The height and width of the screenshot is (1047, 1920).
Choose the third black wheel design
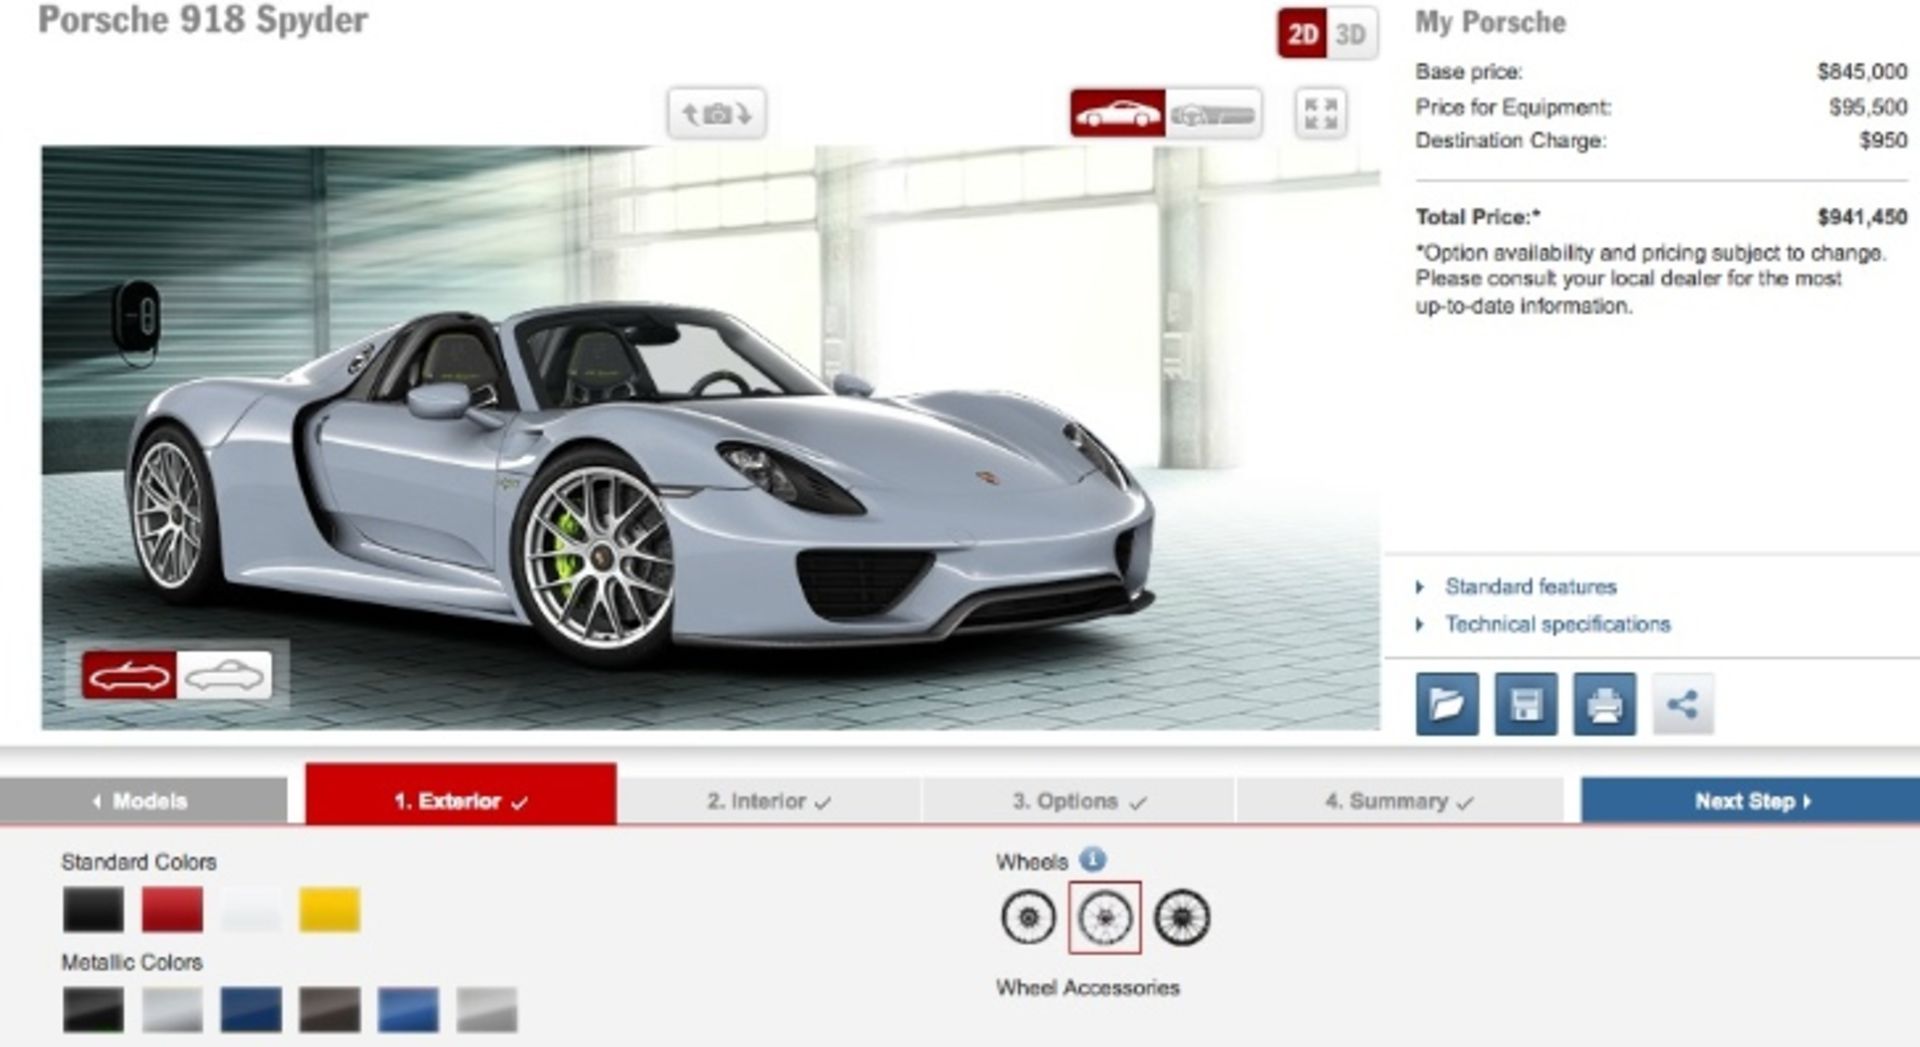click(1181, 917)
